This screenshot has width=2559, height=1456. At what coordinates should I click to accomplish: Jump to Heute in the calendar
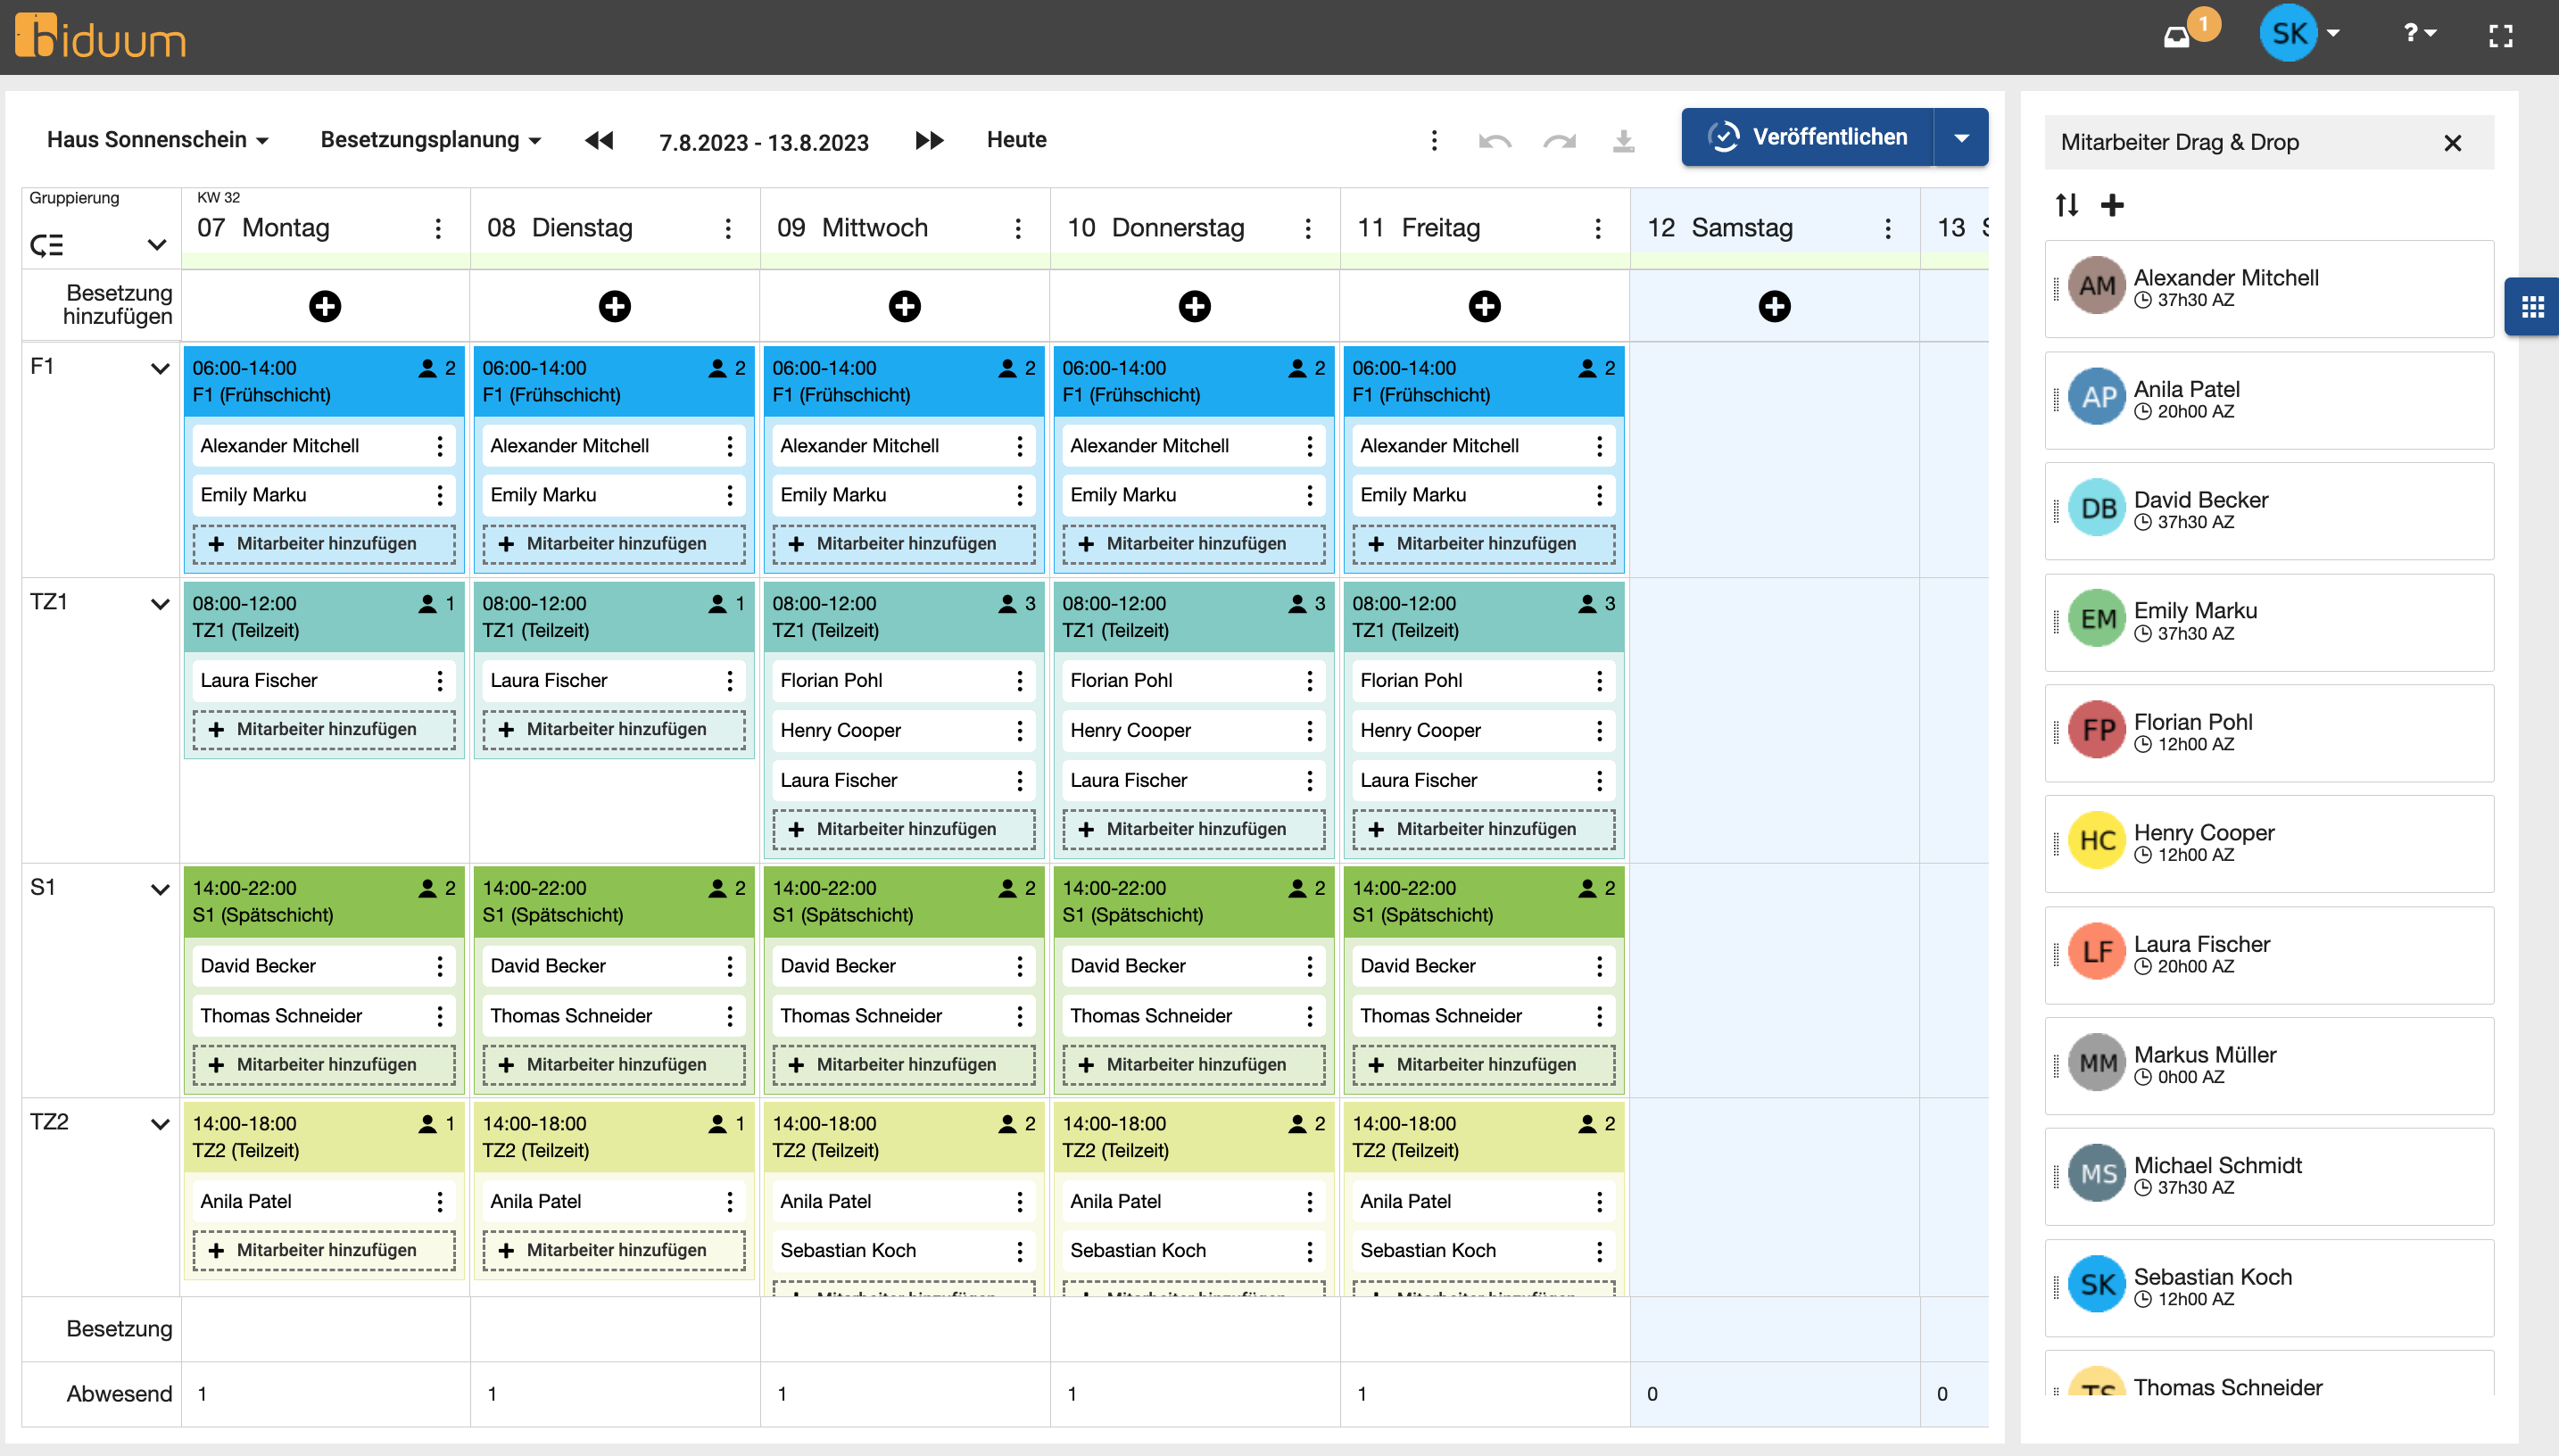pos(1015,139)
